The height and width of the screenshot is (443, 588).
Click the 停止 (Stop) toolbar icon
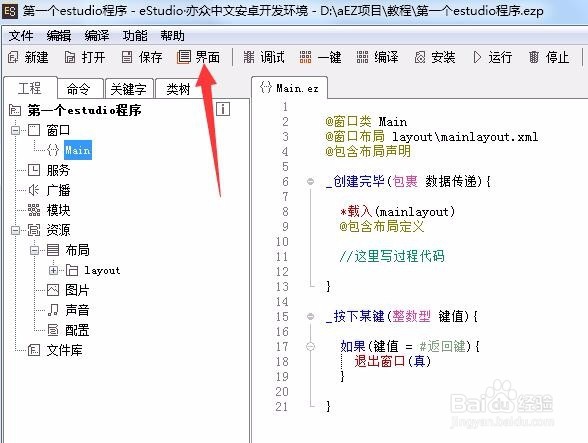534,57
